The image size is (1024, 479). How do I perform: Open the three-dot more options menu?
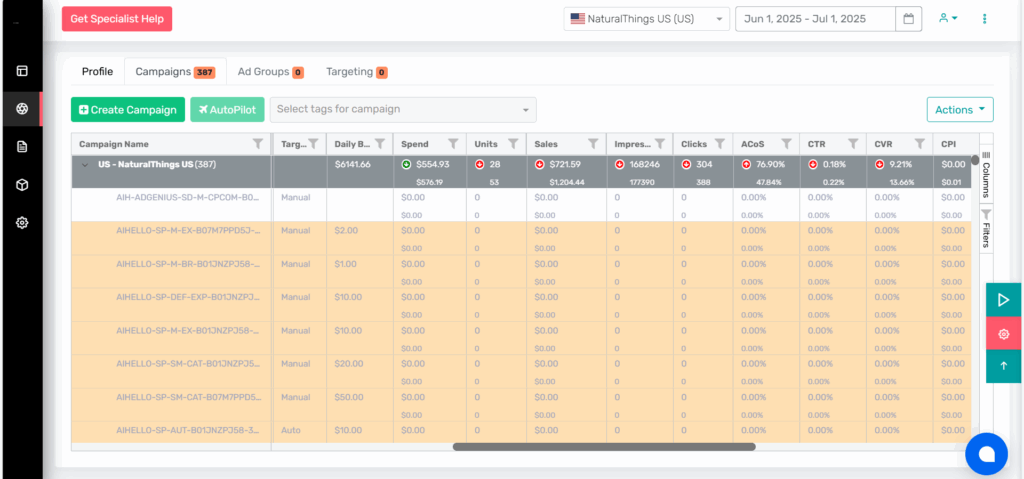[x=985, y=19]
